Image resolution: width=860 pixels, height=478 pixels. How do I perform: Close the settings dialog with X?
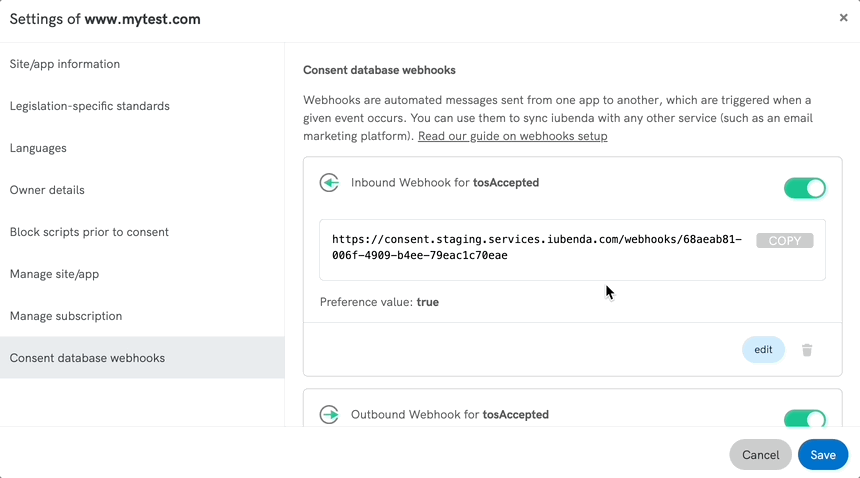click(x=843, y=18)
